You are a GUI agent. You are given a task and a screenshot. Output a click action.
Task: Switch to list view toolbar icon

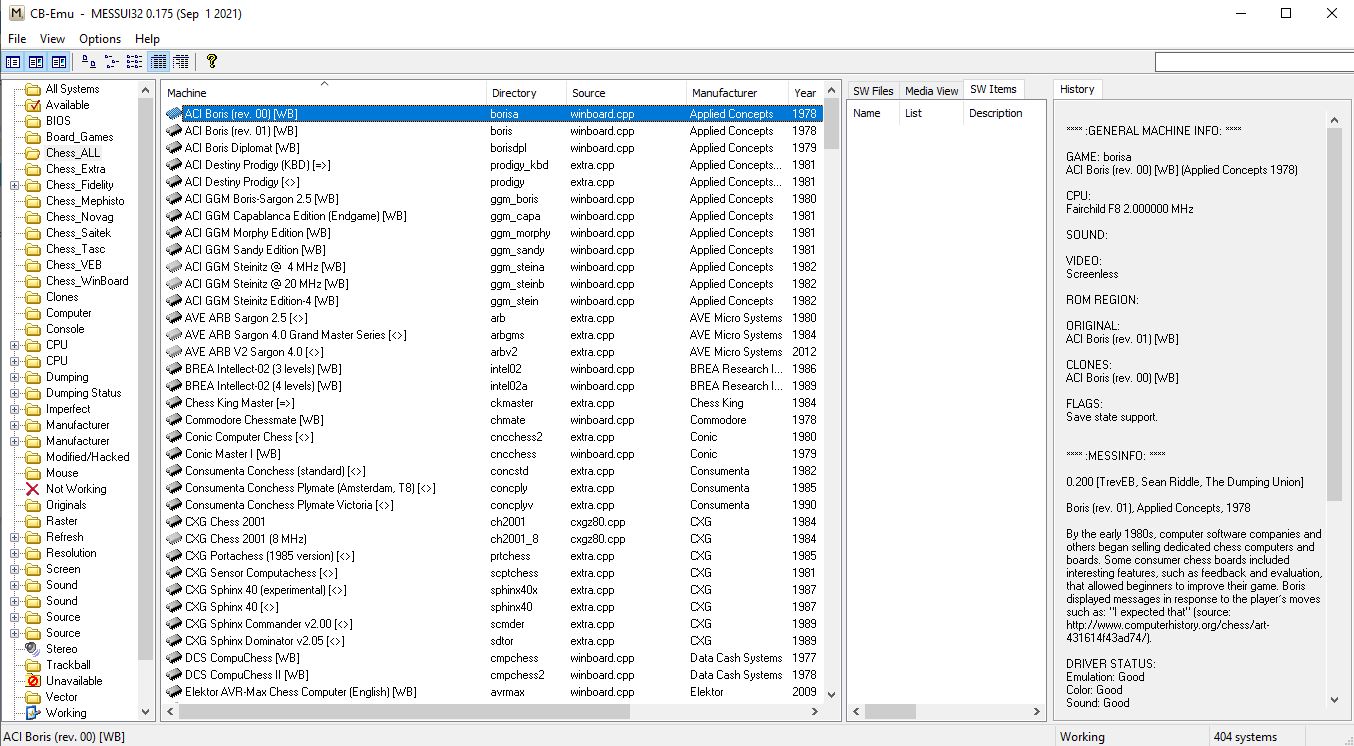click(135, 62)
